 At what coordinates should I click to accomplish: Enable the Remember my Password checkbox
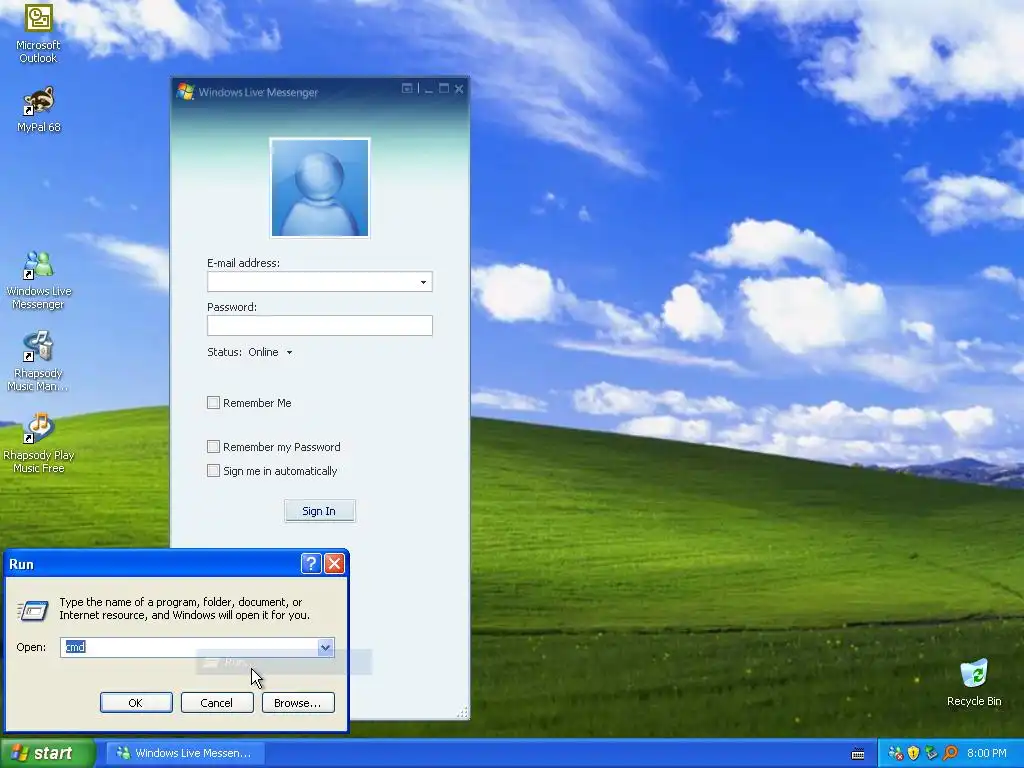pyautogui.click(x=214, y=447)
